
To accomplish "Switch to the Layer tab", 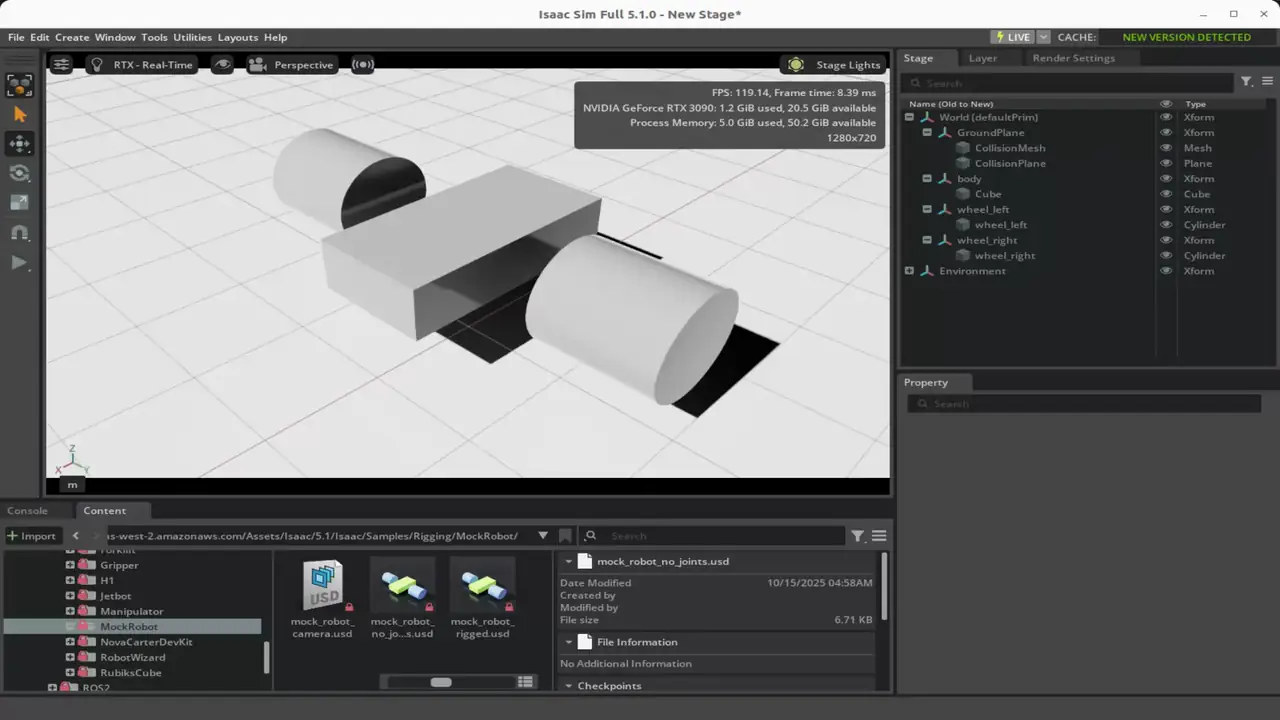I will click(x=982, y=58).
